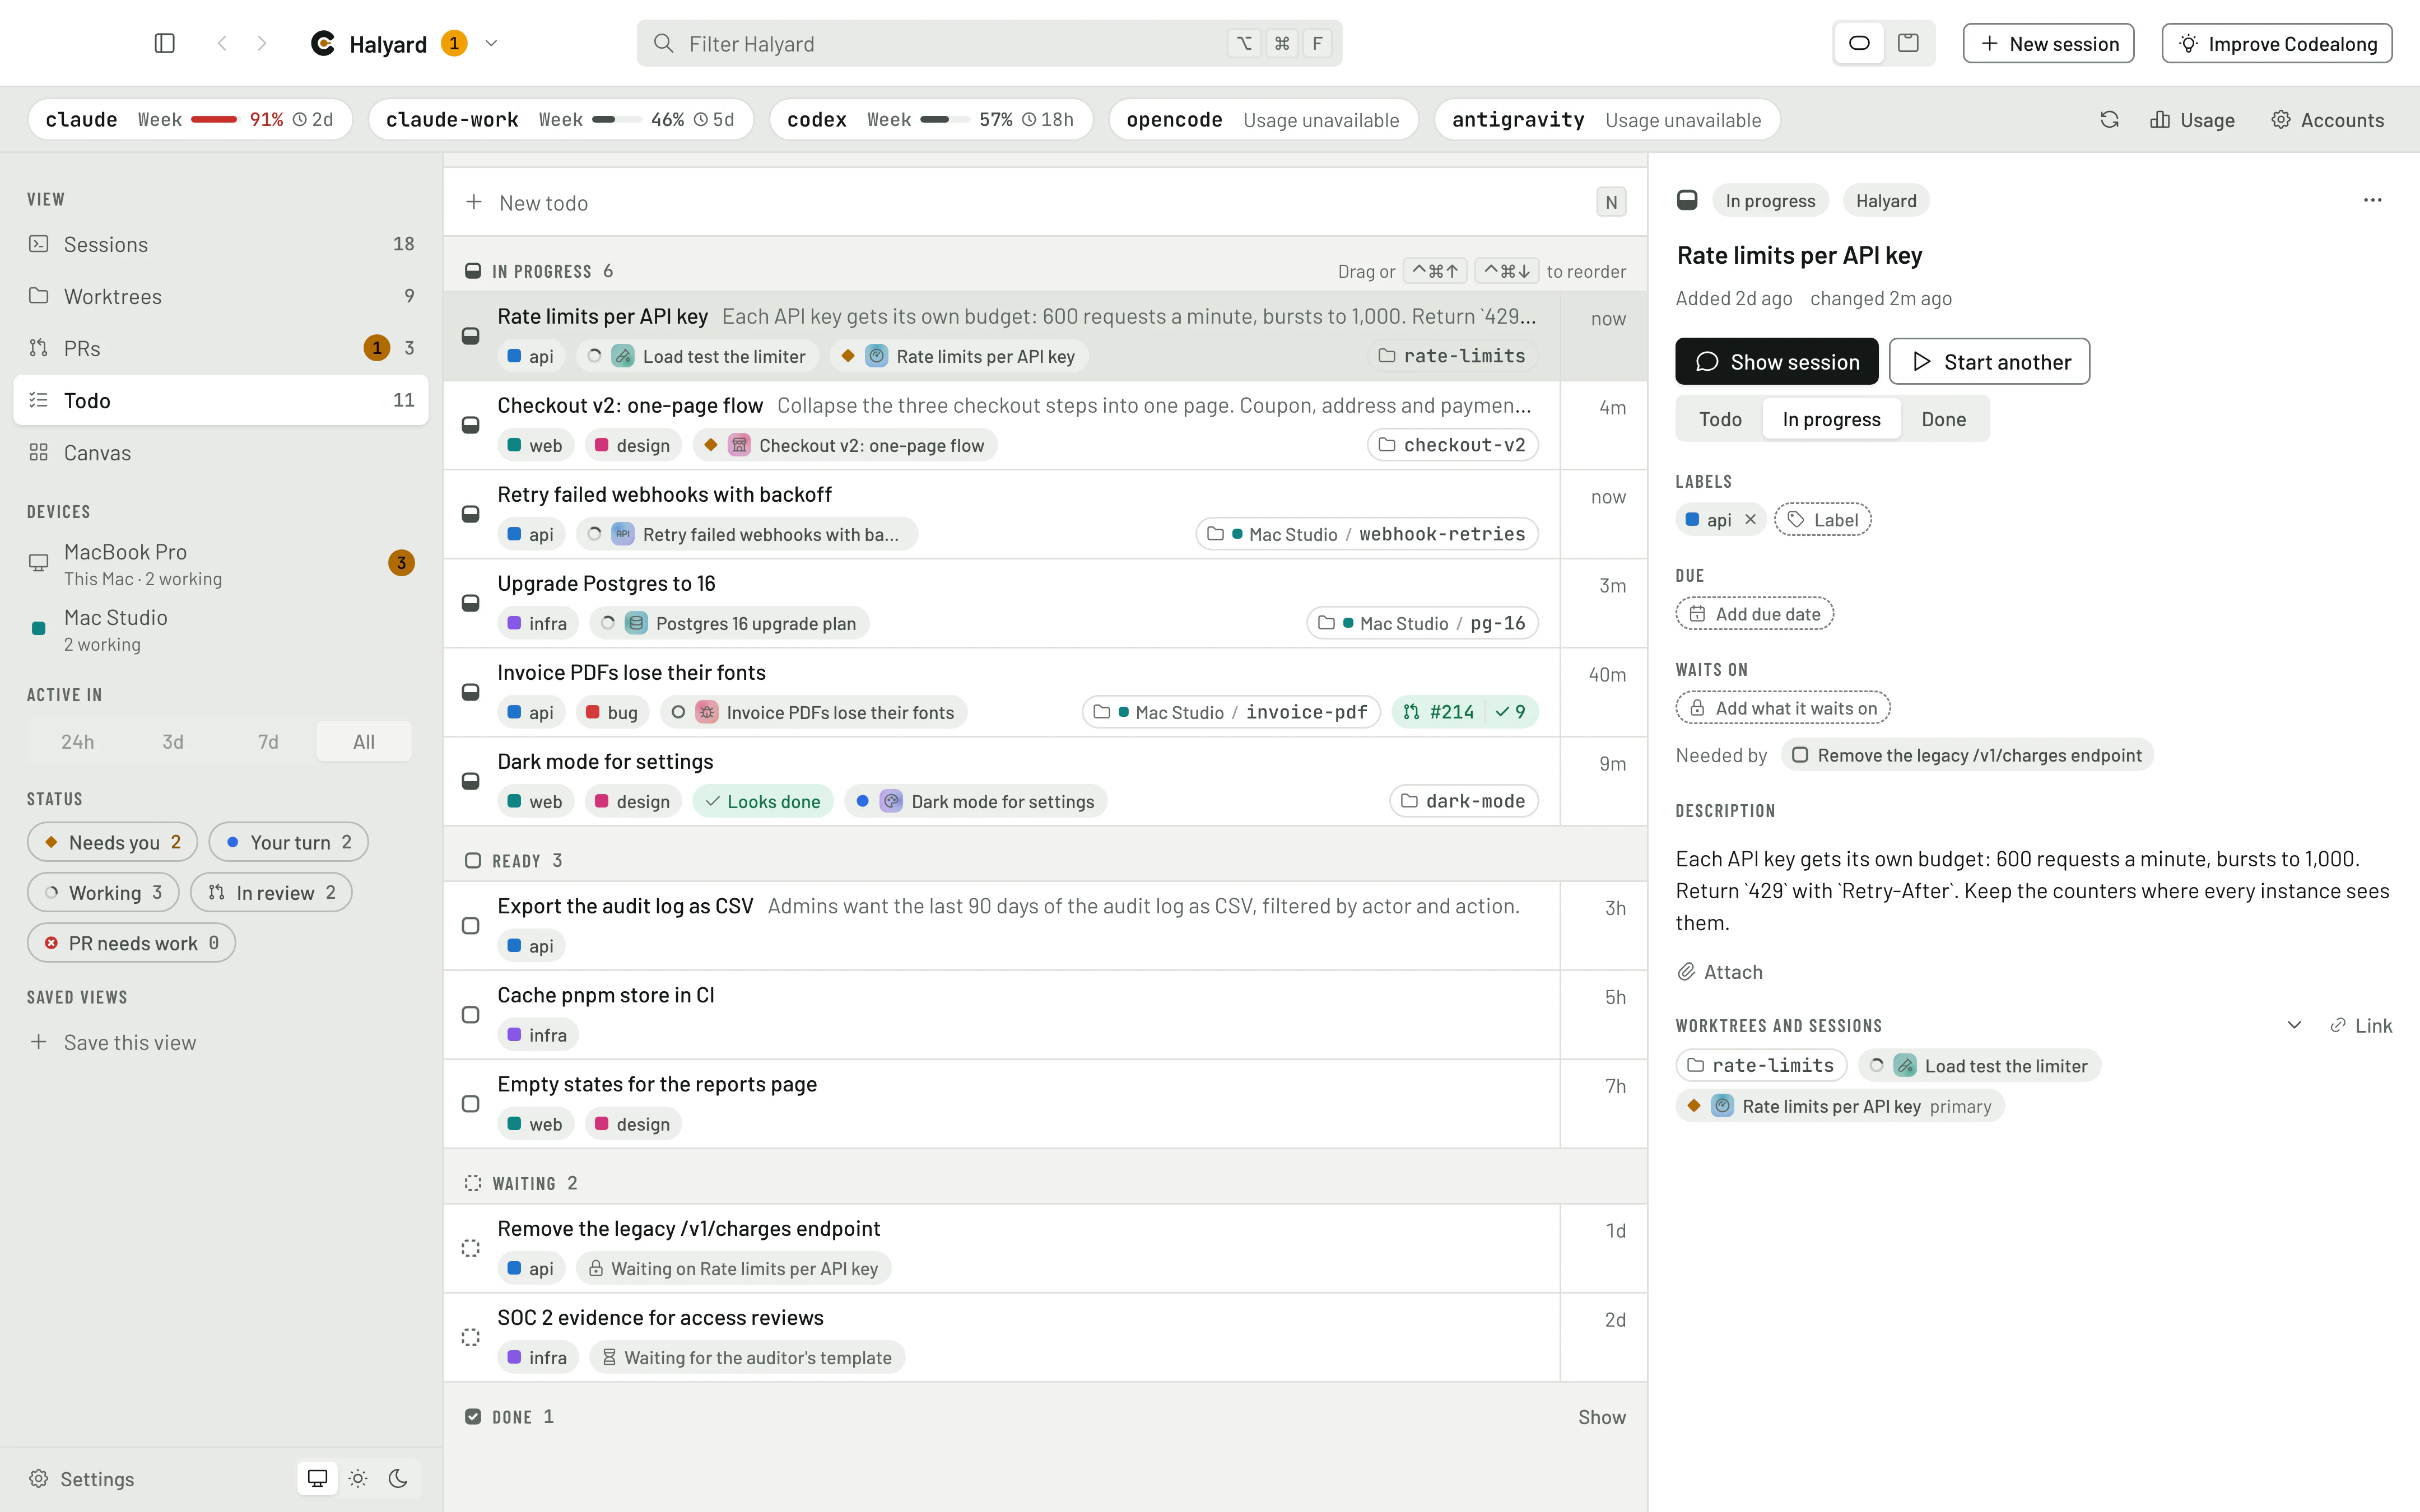Go back with the left arrow
The height and width of the screenshot is (1512, 2420).
pos(222,43)
